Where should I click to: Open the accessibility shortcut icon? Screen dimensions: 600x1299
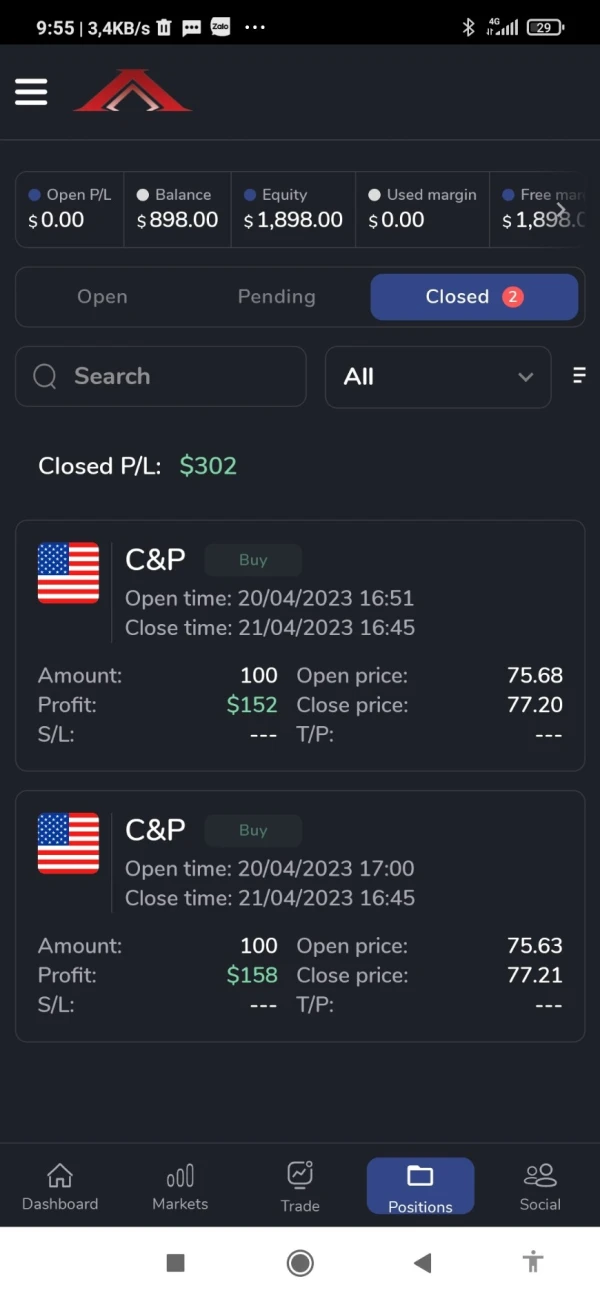(x=533, y=1262)
